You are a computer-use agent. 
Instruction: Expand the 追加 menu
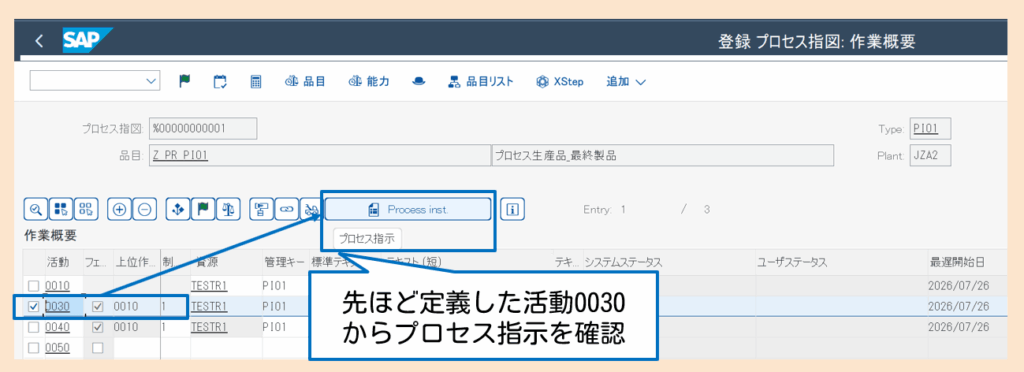626,82
